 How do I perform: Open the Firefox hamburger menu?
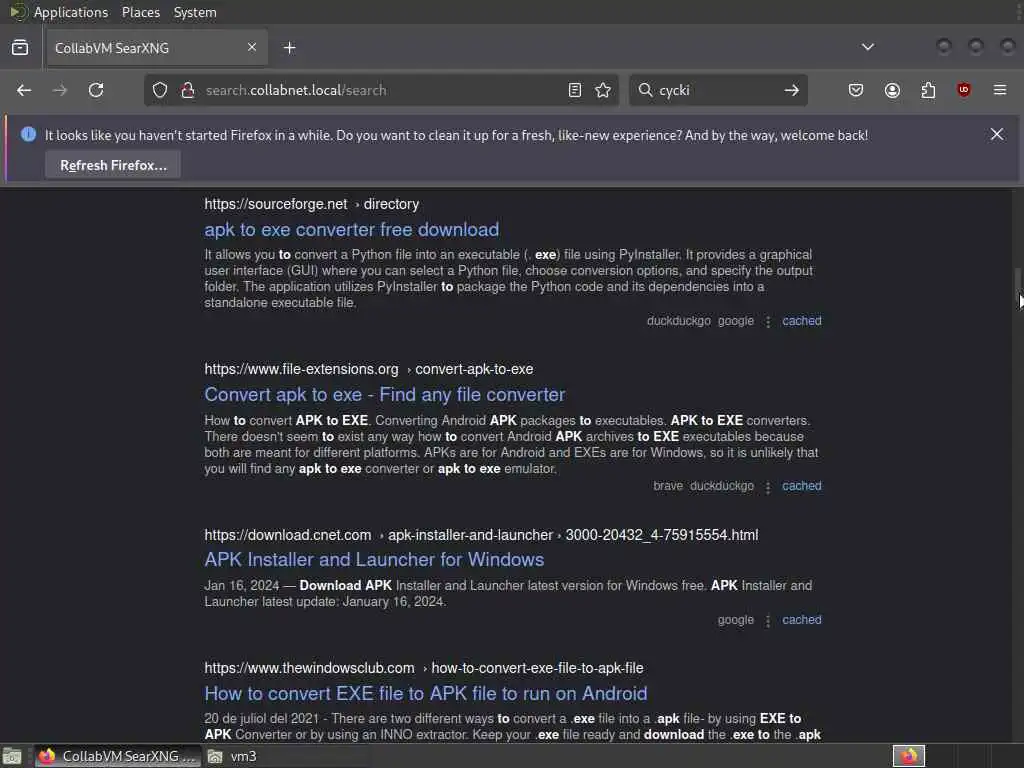1000,90
